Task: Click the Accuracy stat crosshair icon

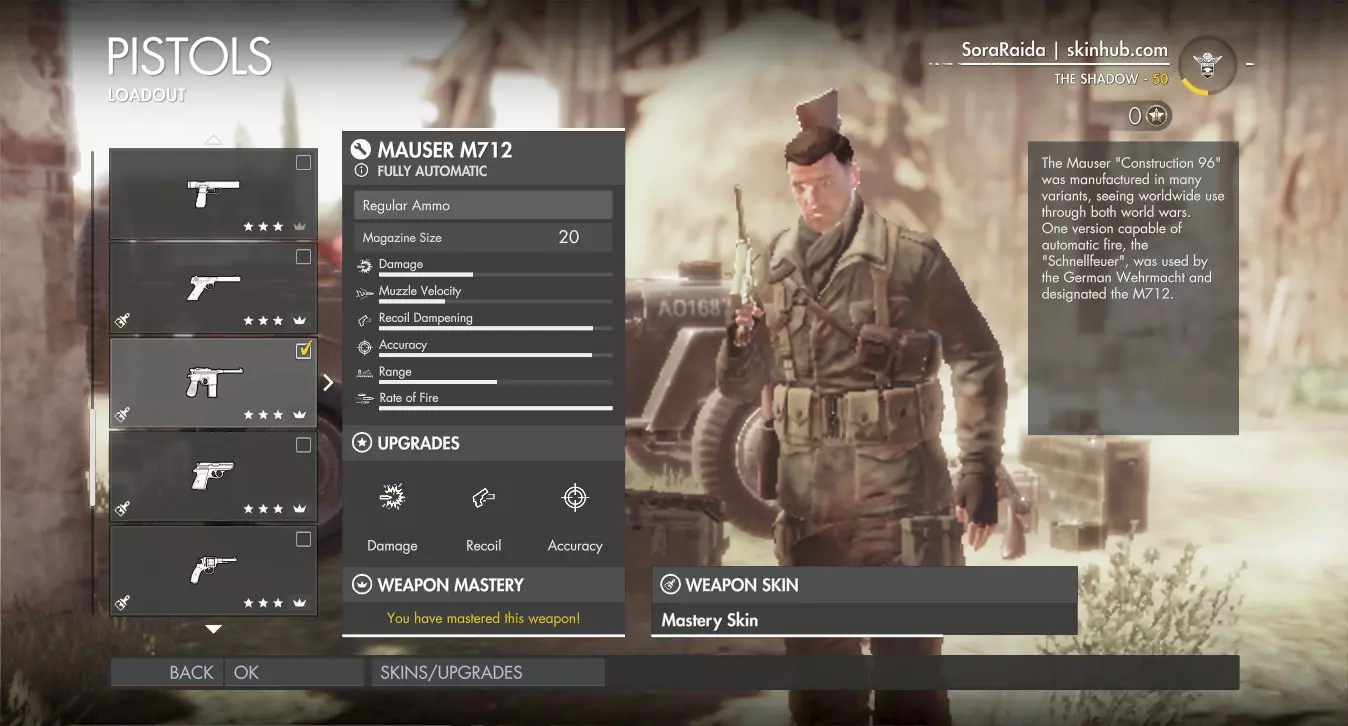Action: [364, 346]
